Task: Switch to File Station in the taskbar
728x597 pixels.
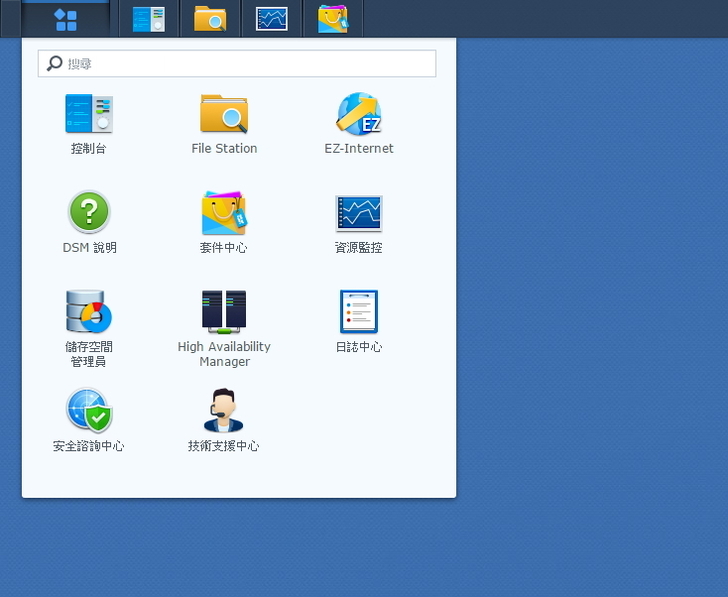Action: (210, 19)
